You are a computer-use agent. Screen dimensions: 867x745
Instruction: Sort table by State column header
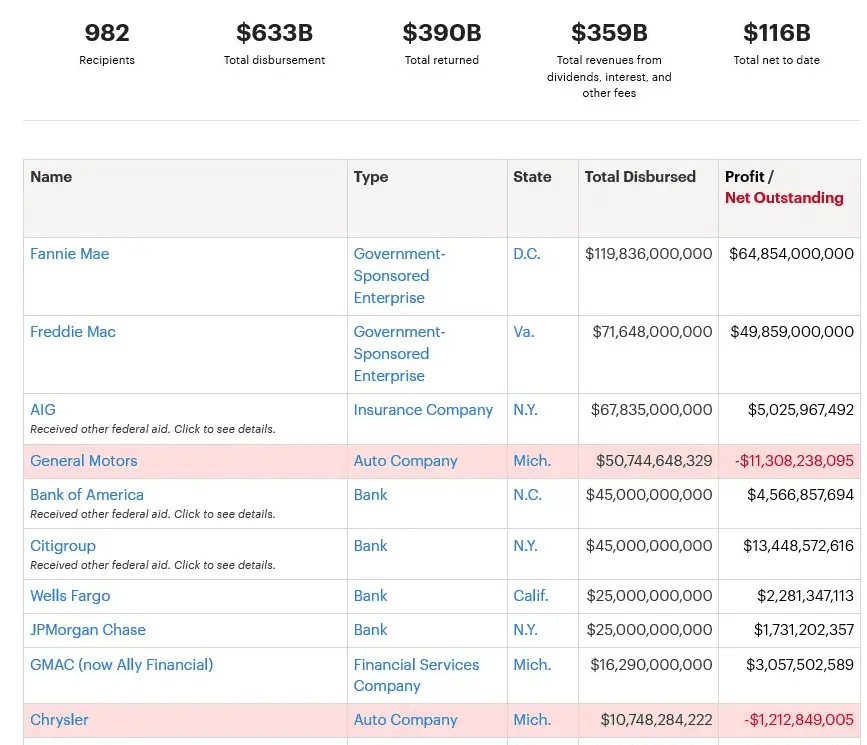coord(532,177)
